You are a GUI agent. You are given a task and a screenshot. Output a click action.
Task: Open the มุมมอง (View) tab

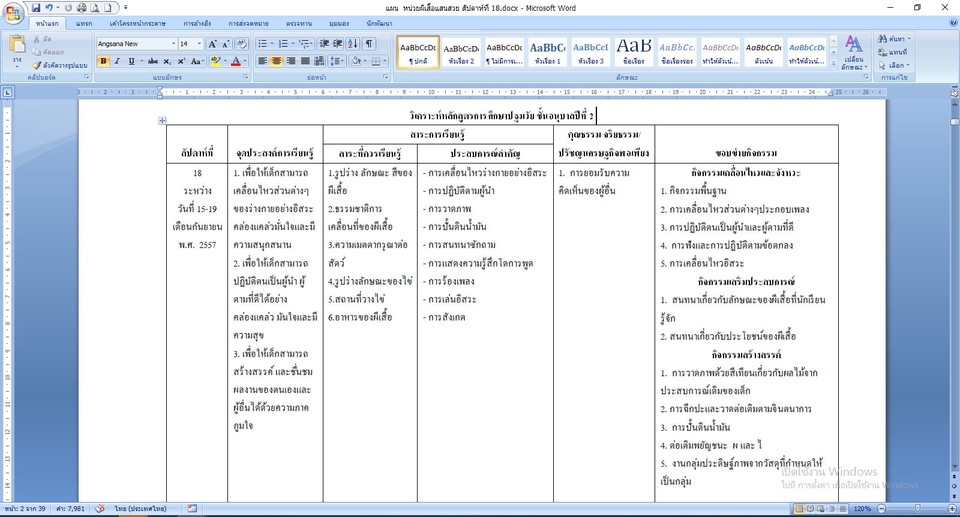pyautogui.click(x=339, y=23)
